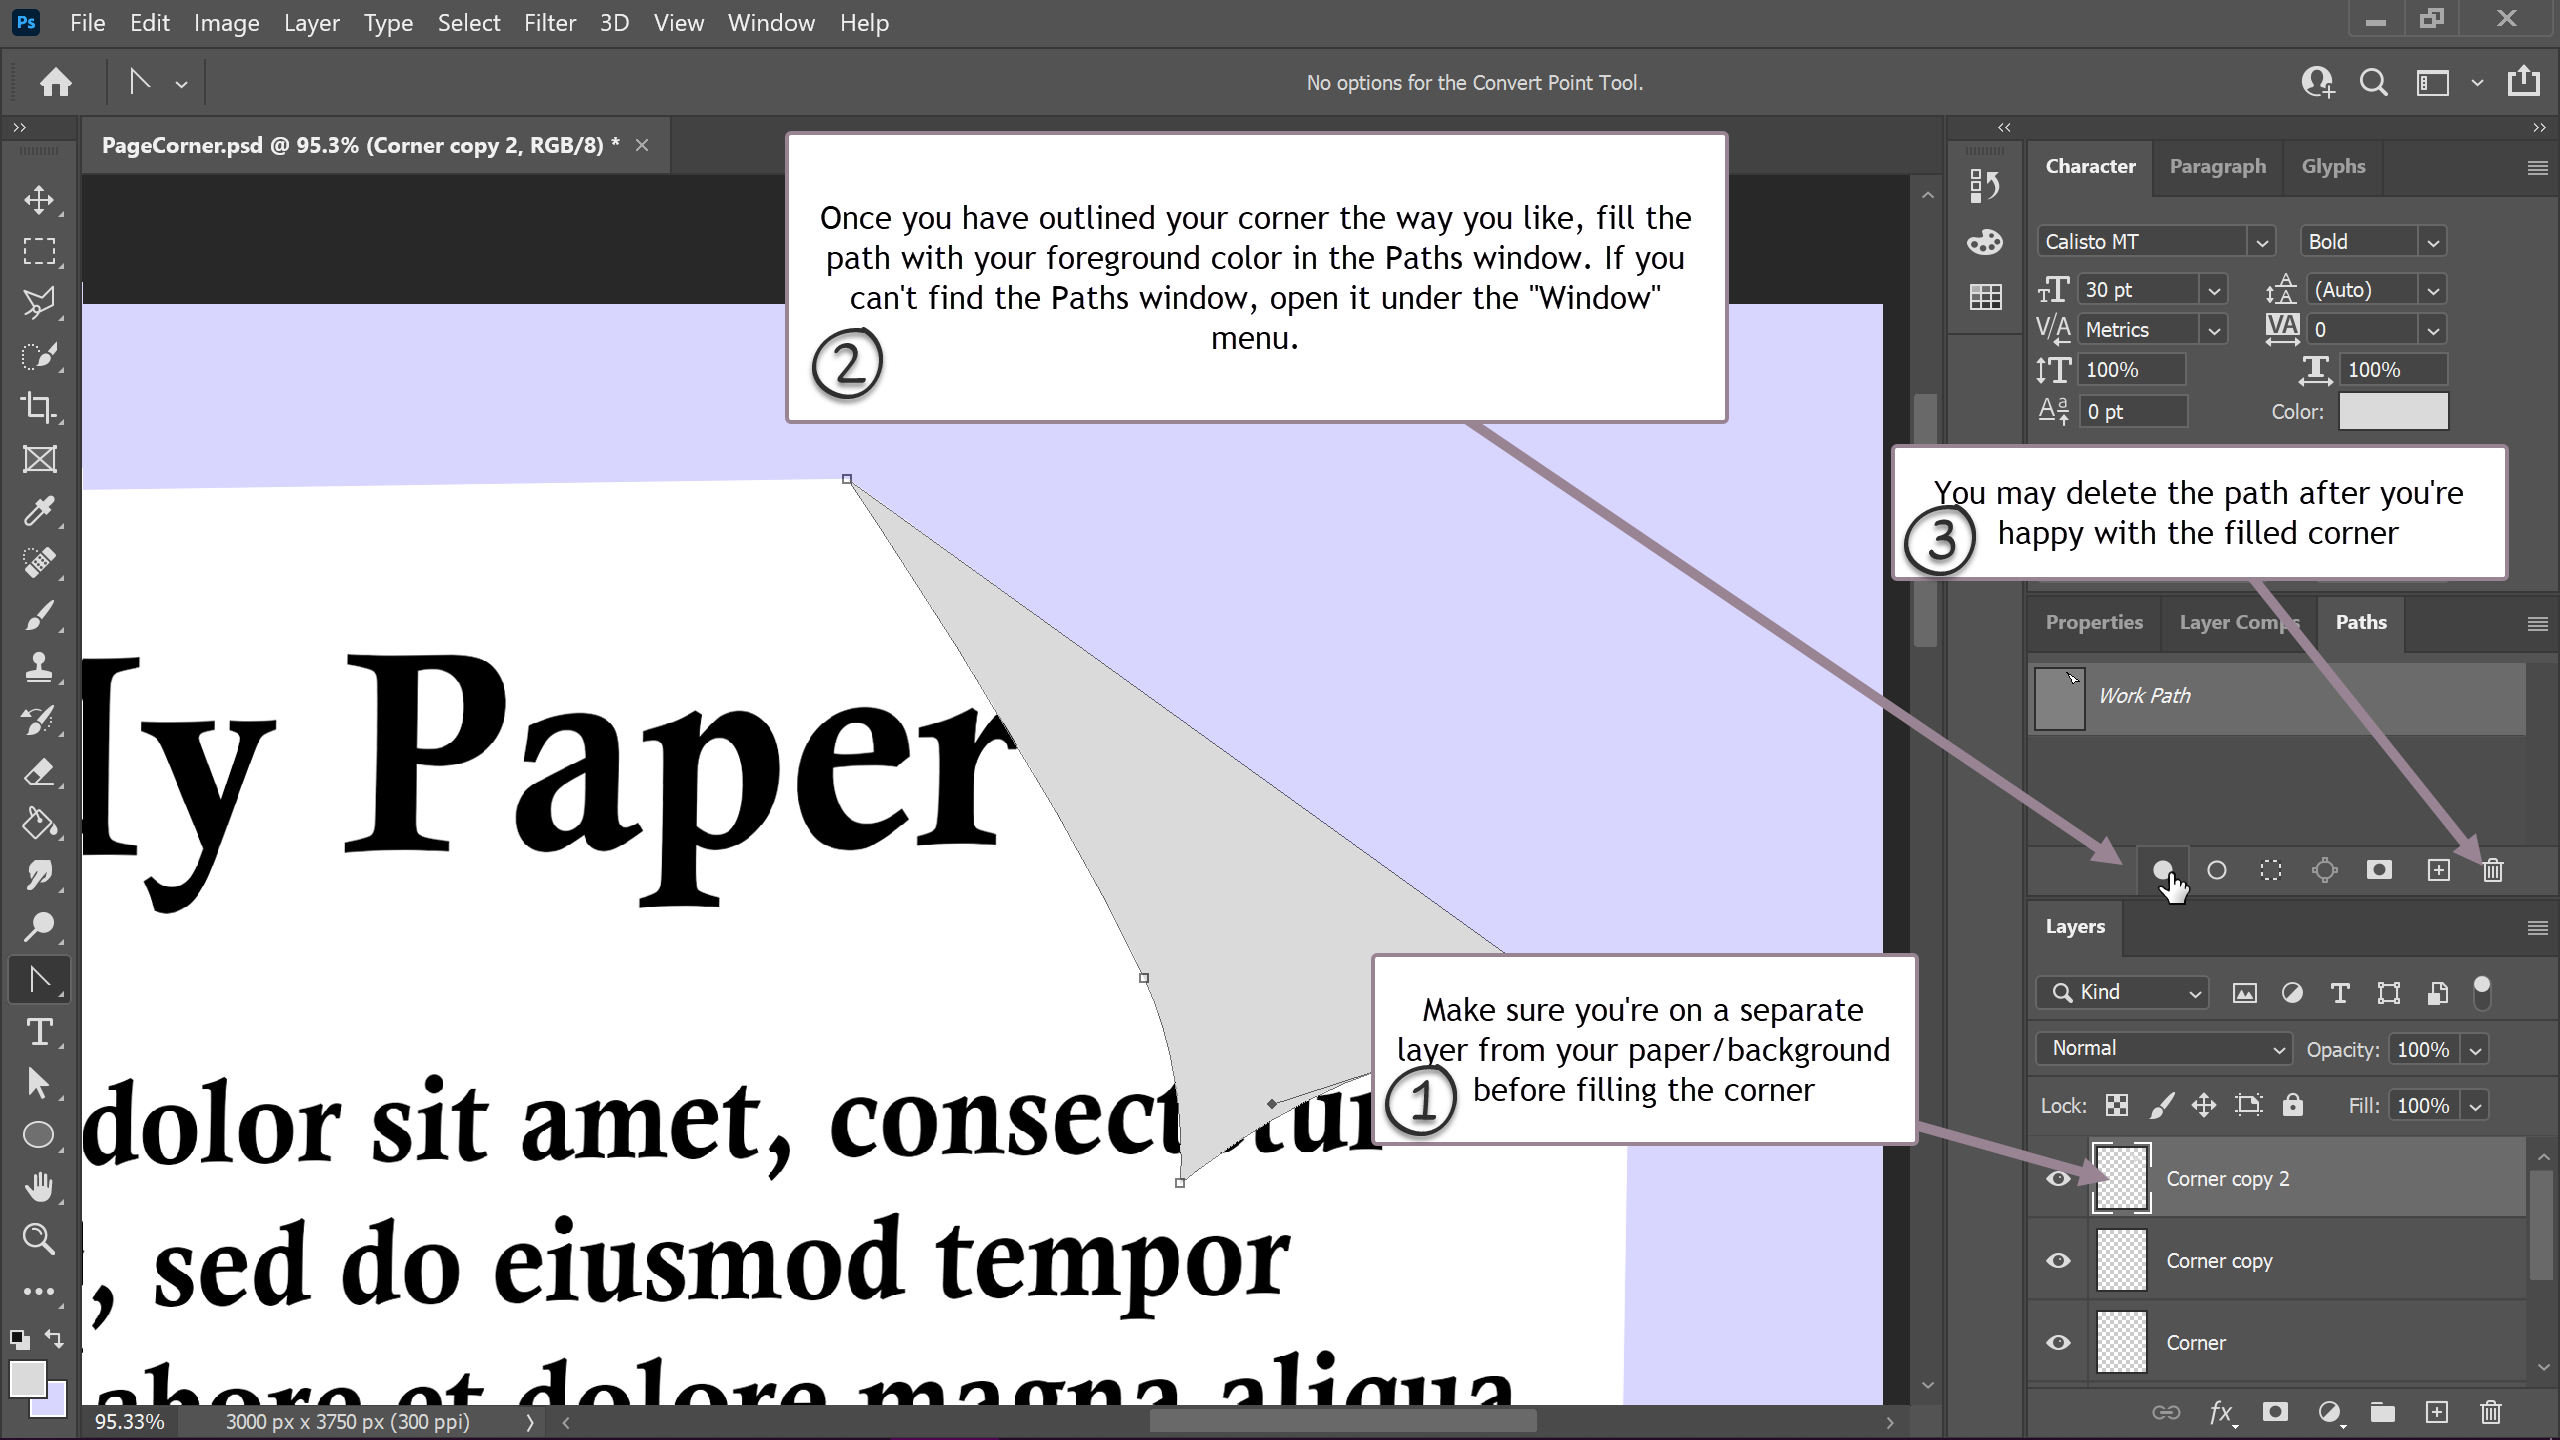Click load path as selection icon
Image resolution: width=2560 pixels, height=1440 pixels.
(2270, 870)
